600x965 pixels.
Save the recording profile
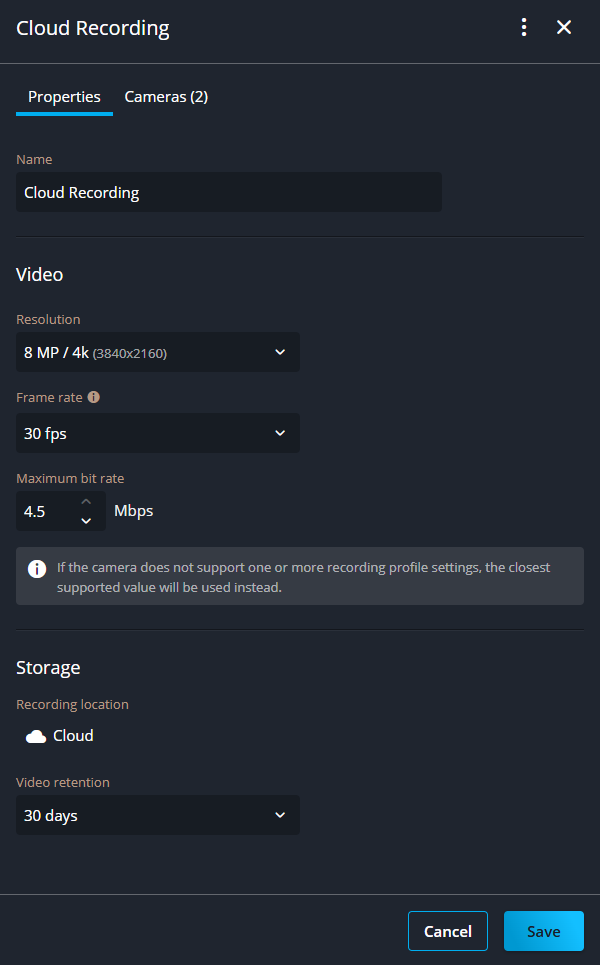coord(543,931)
